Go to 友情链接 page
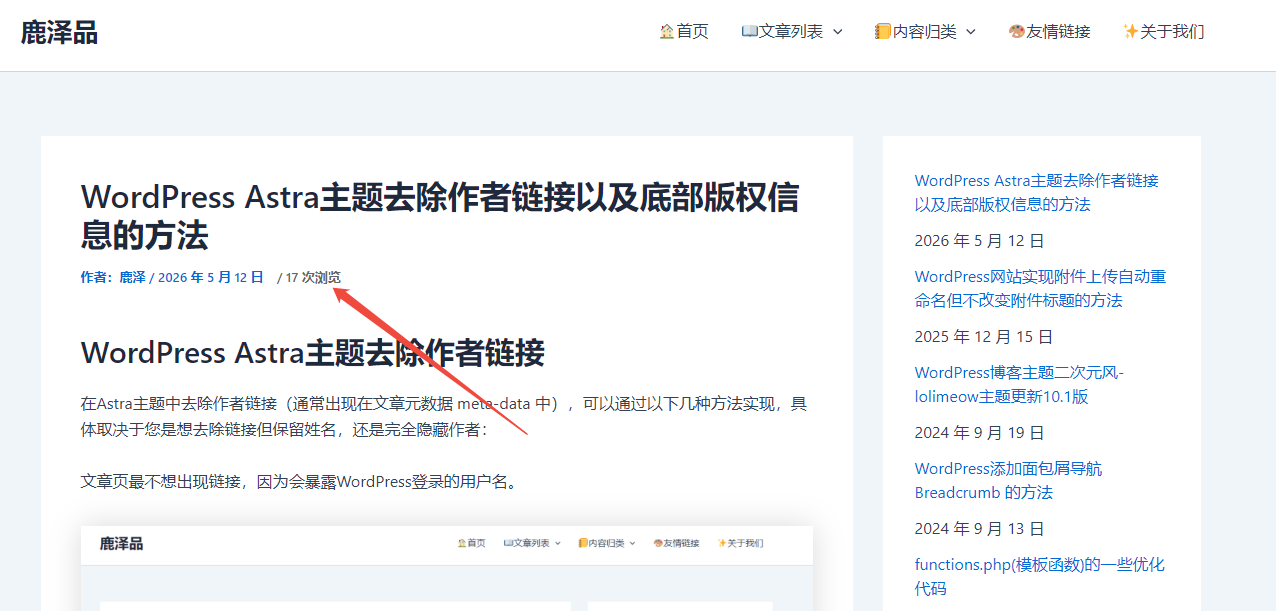 pos(1049,32)
